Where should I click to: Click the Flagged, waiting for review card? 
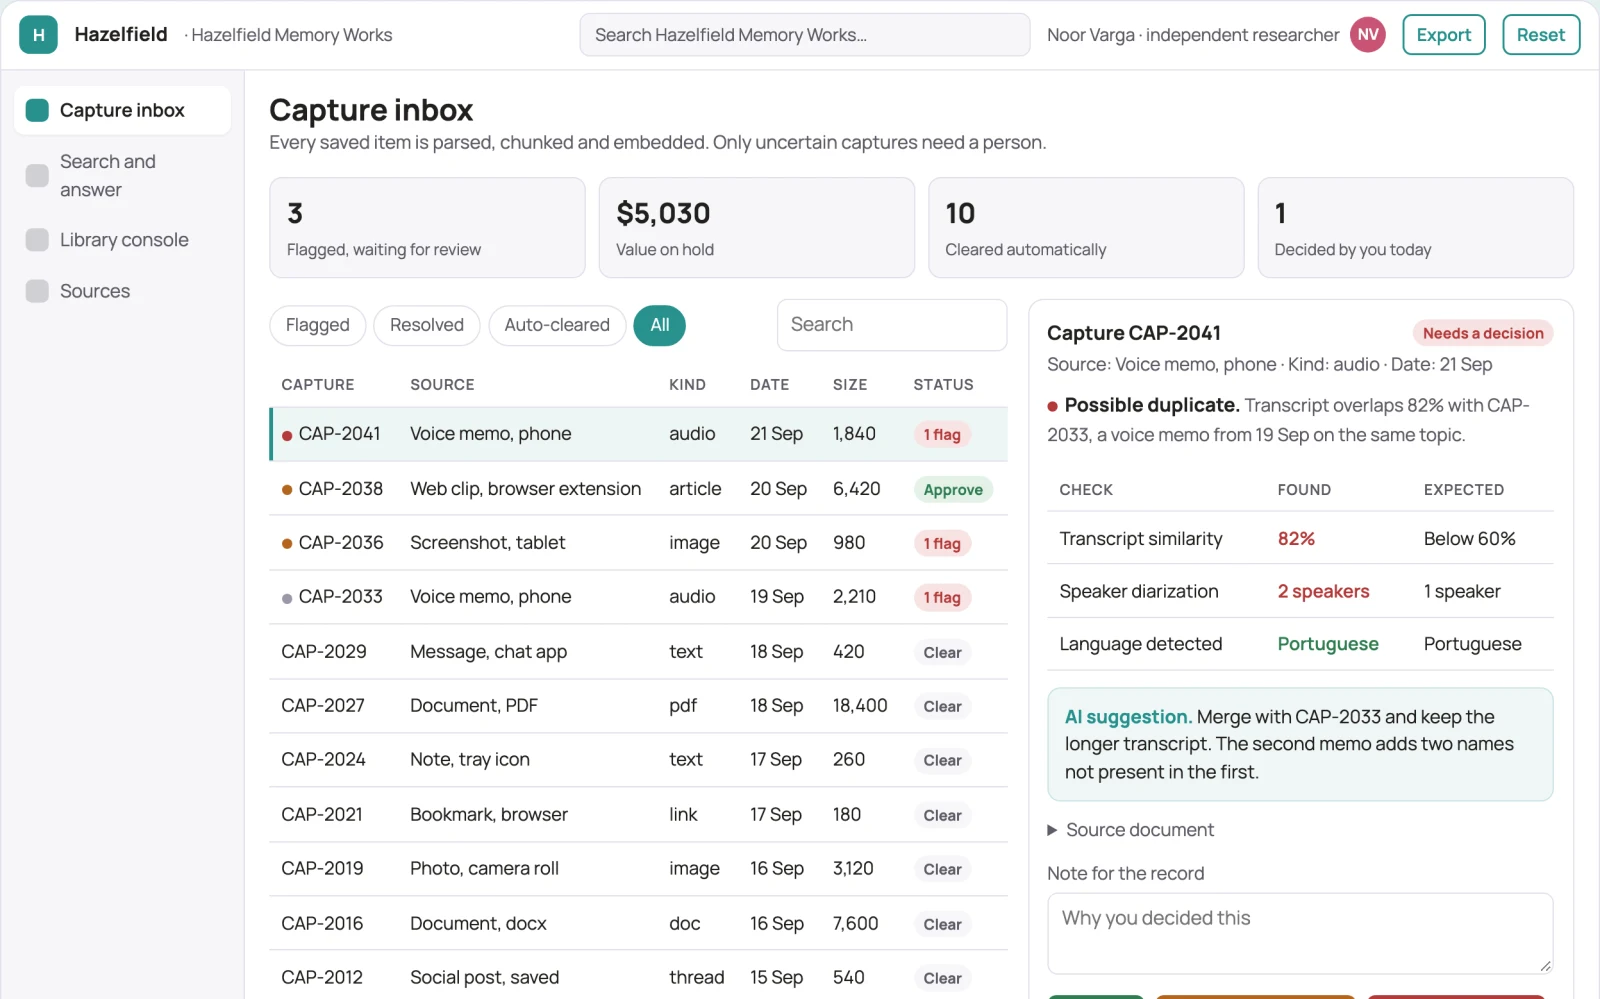pos(427,228)
